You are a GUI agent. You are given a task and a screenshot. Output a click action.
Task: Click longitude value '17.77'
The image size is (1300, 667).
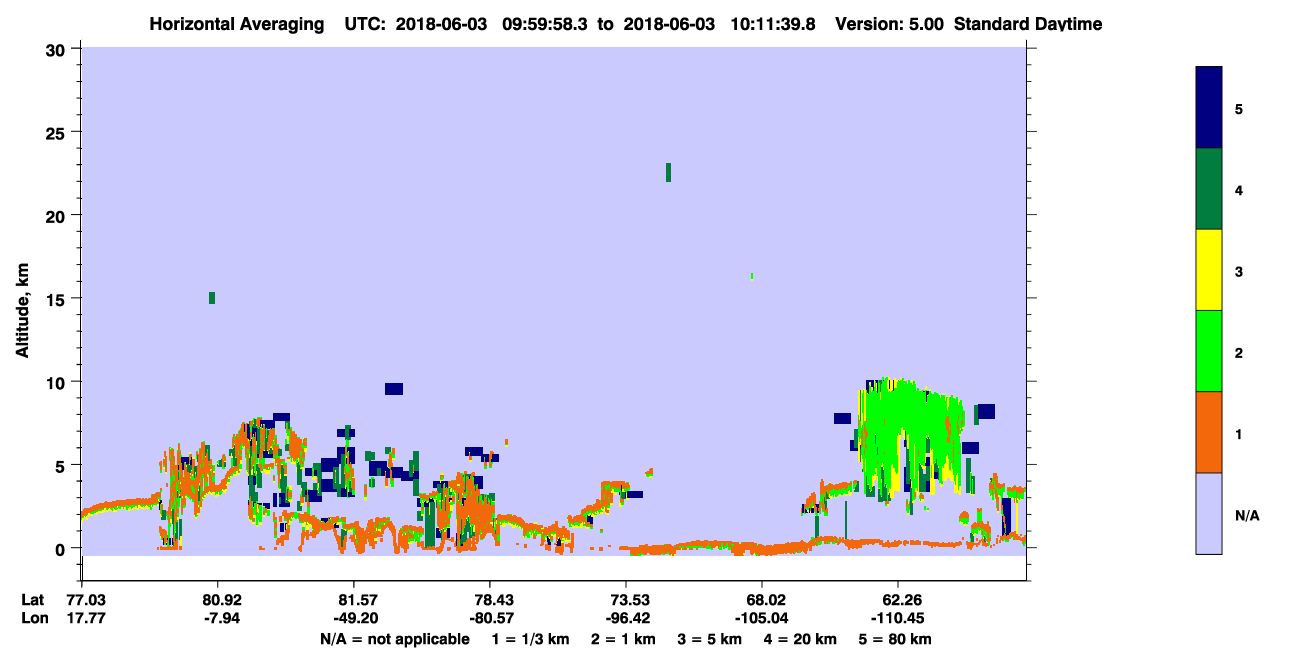pos(85,618)
